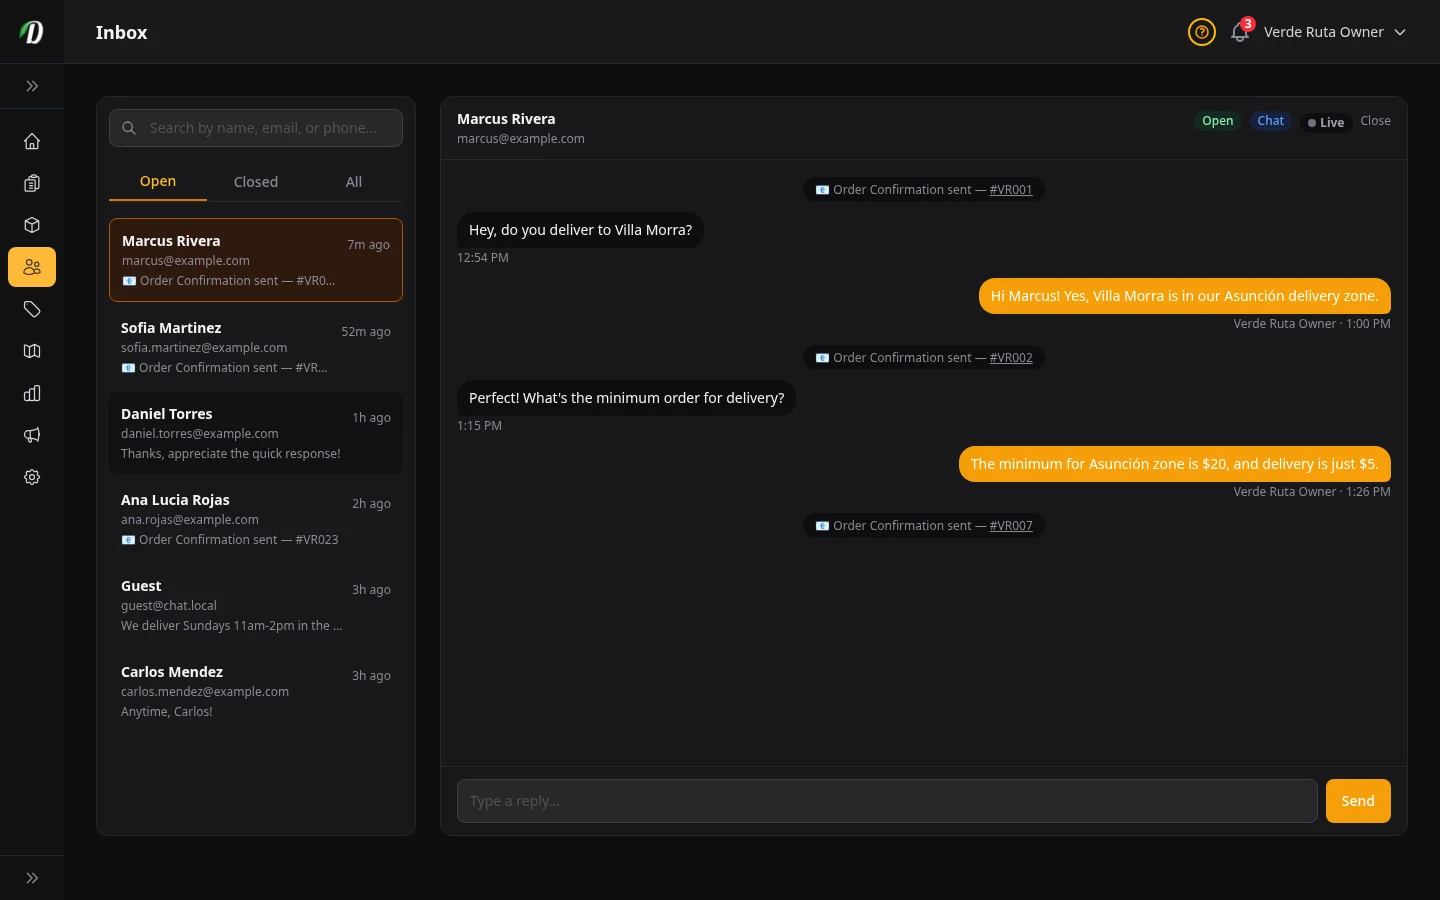The image size is (1440, 900).
Task: Switch to the All conversations tab
Action: 354,182
